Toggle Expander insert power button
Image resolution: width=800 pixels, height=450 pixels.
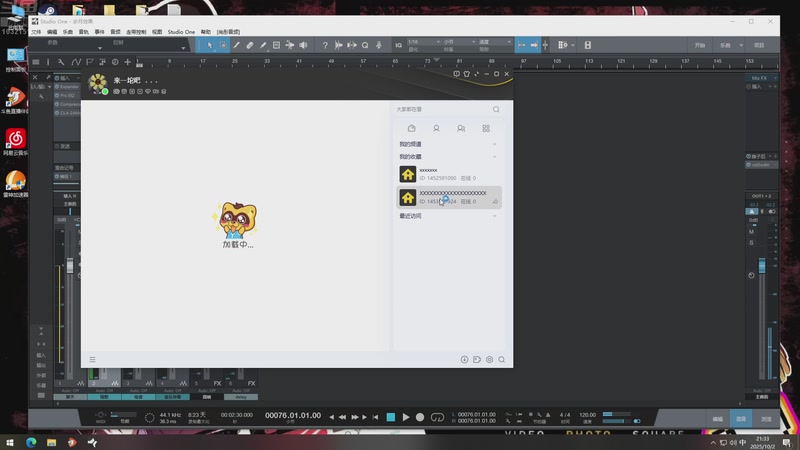[x=57, y=87]
